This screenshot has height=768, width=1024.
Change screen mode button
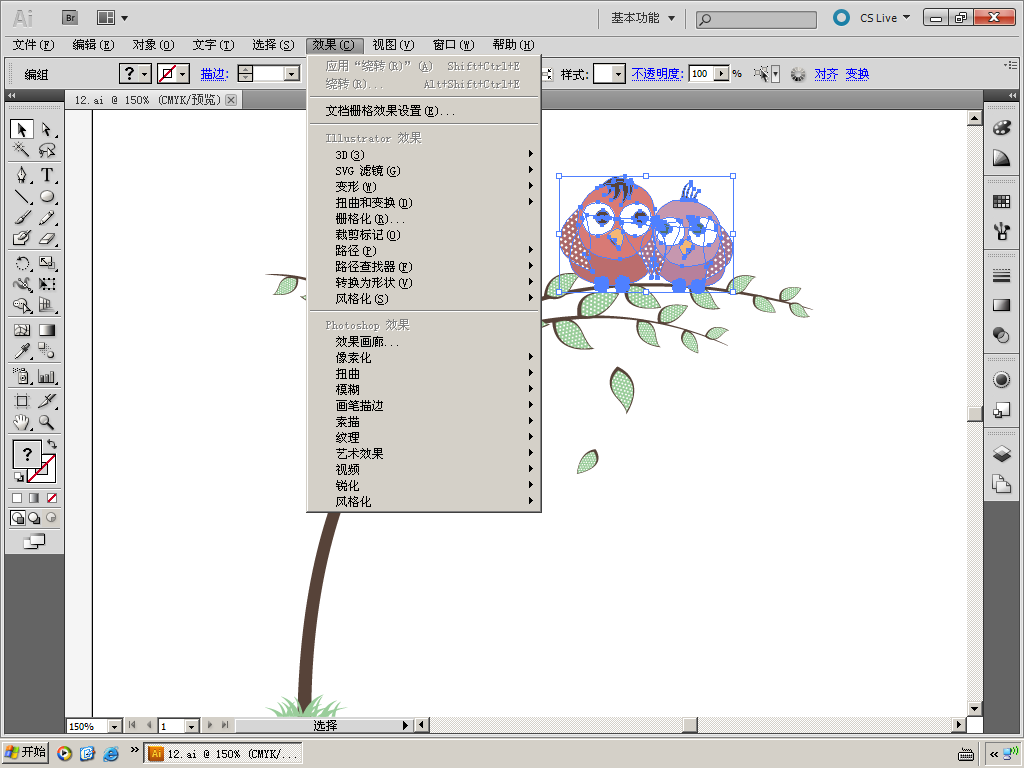point(34,541)
